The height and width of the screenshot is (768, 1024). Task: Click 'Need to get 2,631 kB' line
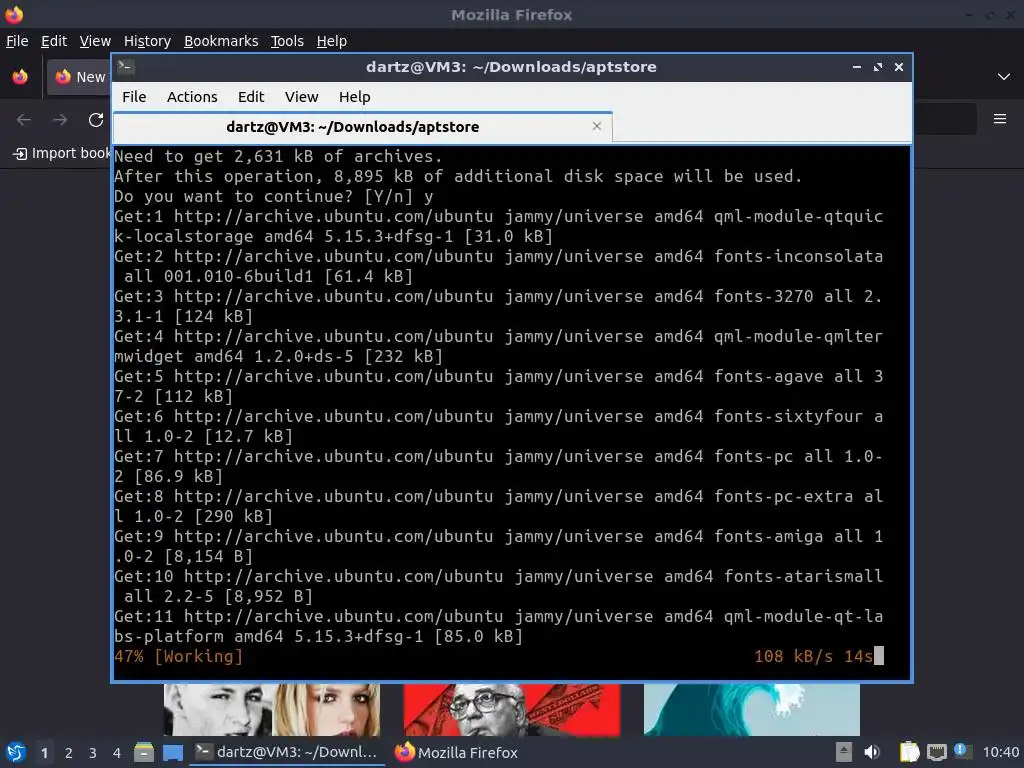[278, 157]
